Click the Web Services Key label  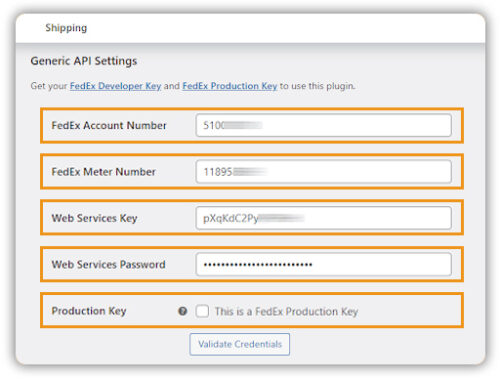94,218
